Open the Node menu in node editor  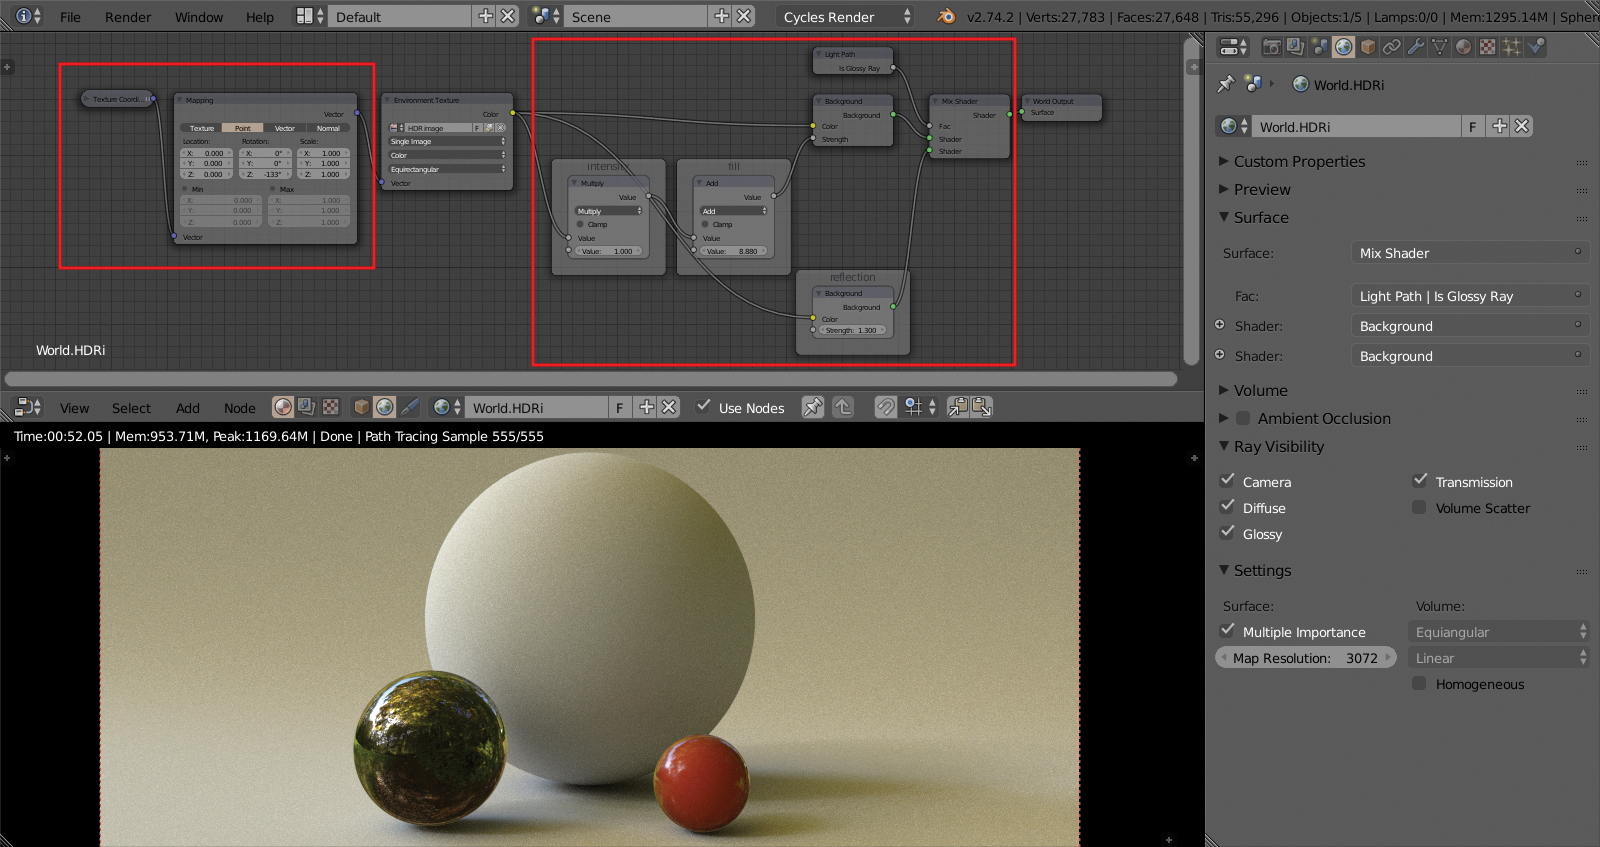[x=239, y=408]
